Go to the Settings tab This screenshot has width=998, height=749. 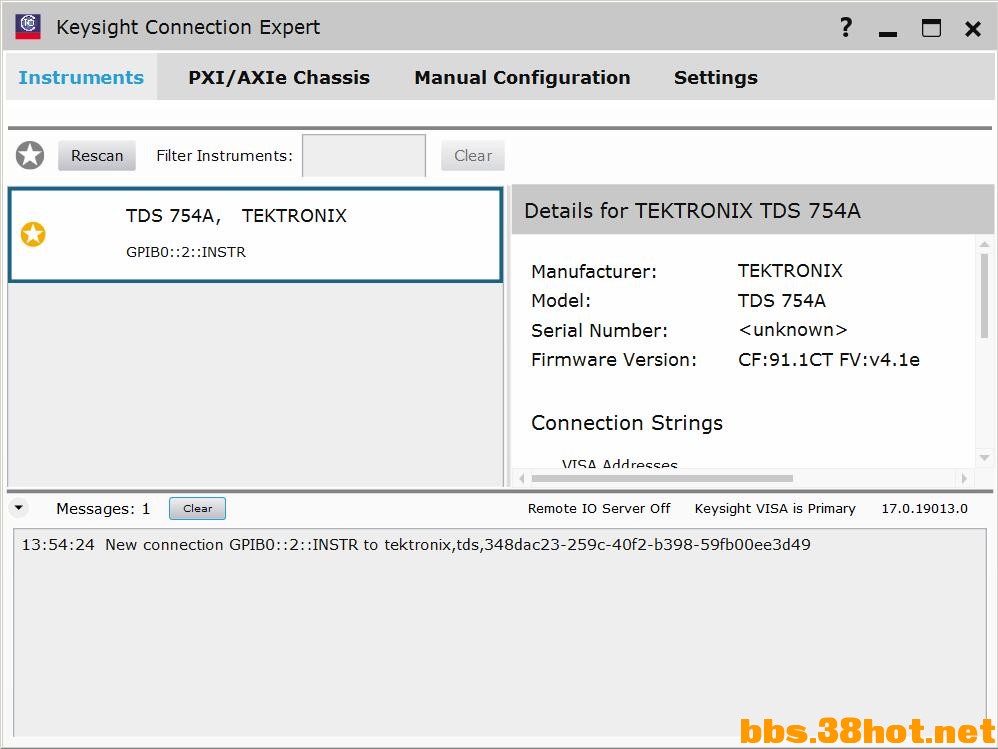715,77
